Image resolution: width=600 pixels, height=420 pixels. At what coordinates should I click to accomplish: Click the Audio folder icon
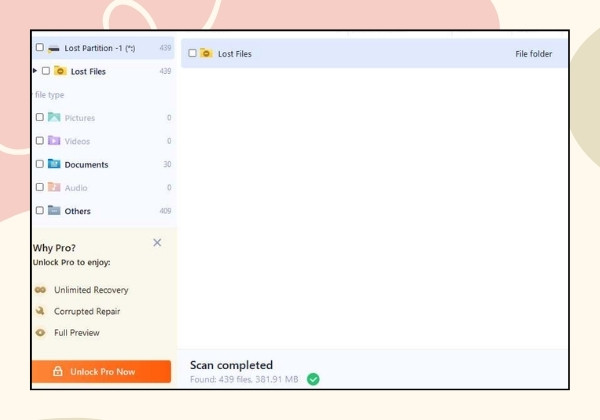54,187
